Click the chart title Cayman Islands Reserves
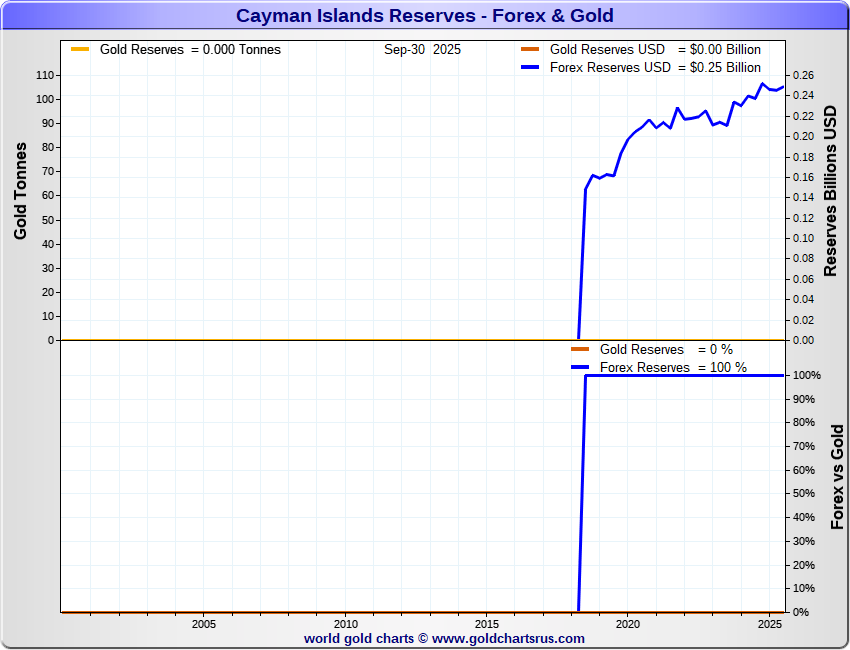Screen dimensions: 850x650 [424, 16]
